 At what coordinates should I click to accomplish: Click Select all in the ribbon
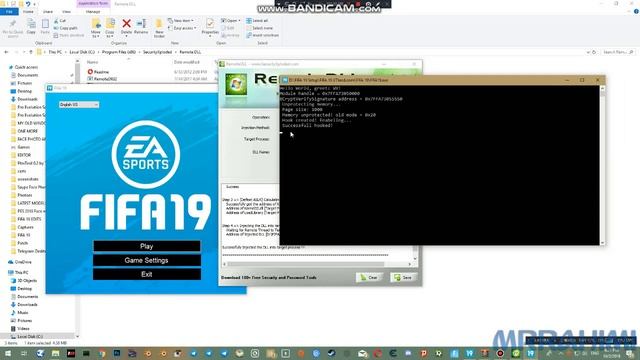point(257,20)
